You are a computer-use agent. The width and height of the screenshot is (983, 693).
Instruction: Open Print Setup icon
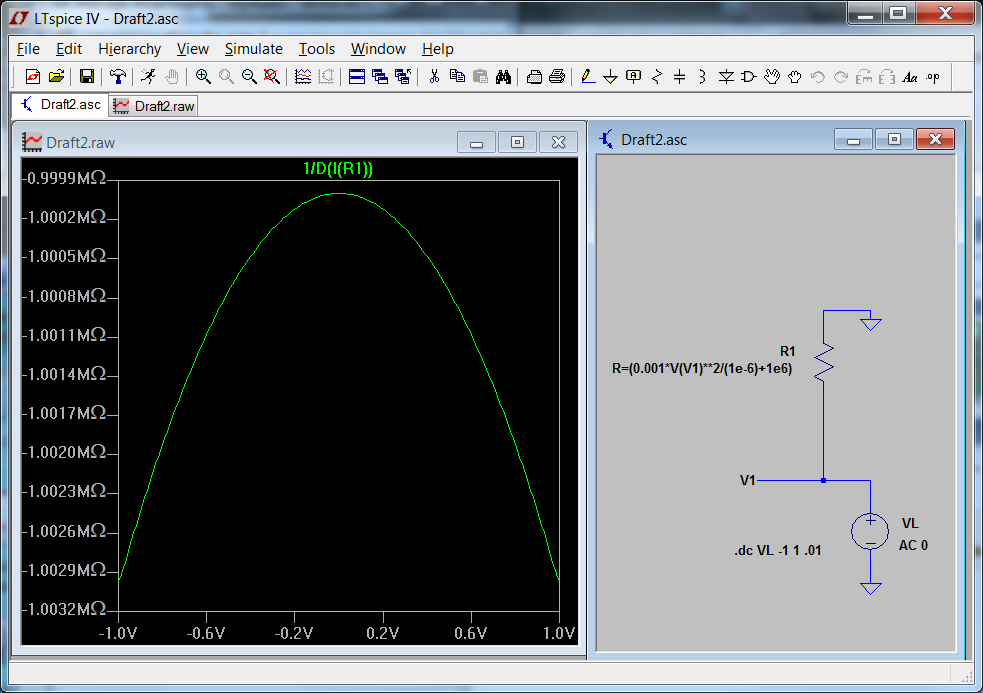pyautogui.click(x=534, y=77)
